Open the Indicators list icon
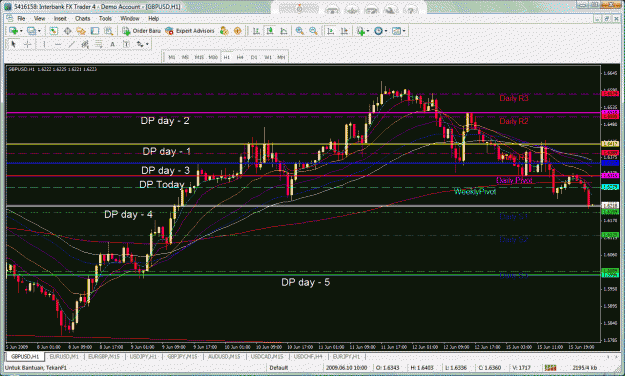 tap(360, 31)
